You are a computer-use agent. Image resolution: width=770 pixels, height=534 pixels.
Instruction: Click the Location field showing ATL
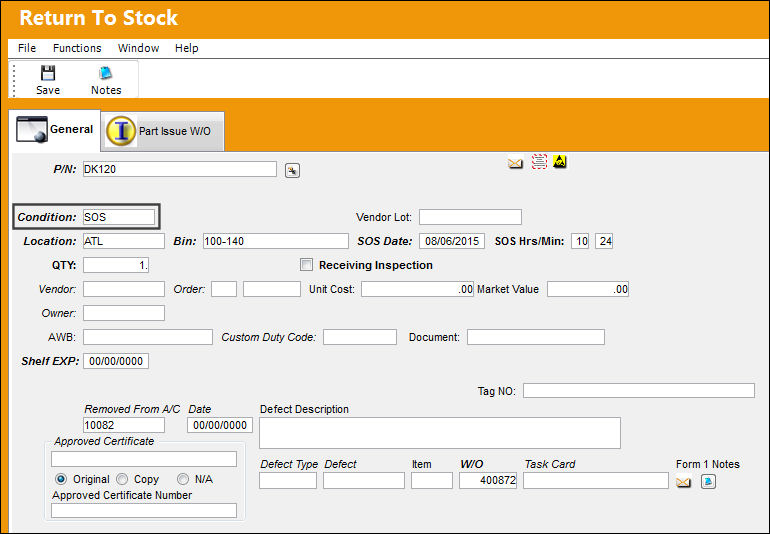click(x=124, y=241)
